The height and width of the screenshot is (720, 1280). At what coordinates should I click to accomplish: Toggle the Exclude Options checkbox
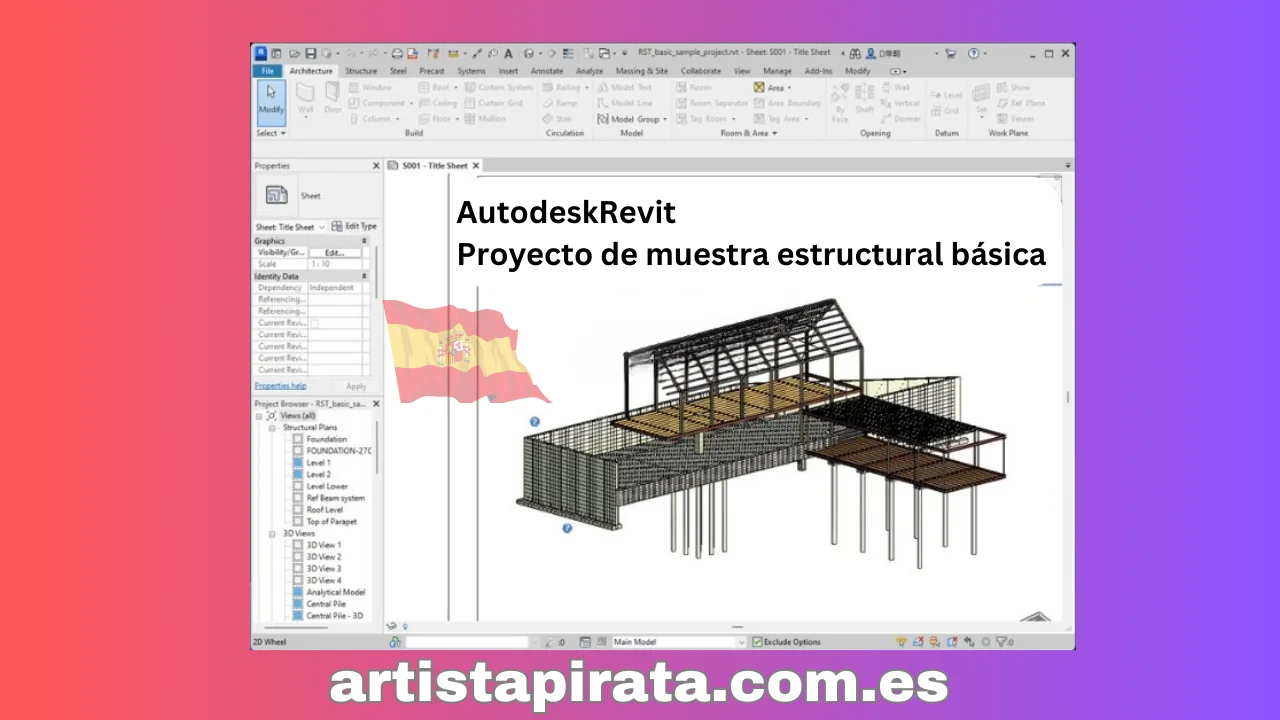pyautogui.click(x=757, y=642)
